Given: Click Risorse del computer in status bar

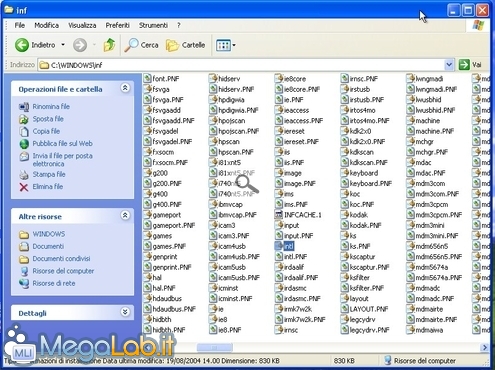Looking at the screenshot, I should (421, 361).
